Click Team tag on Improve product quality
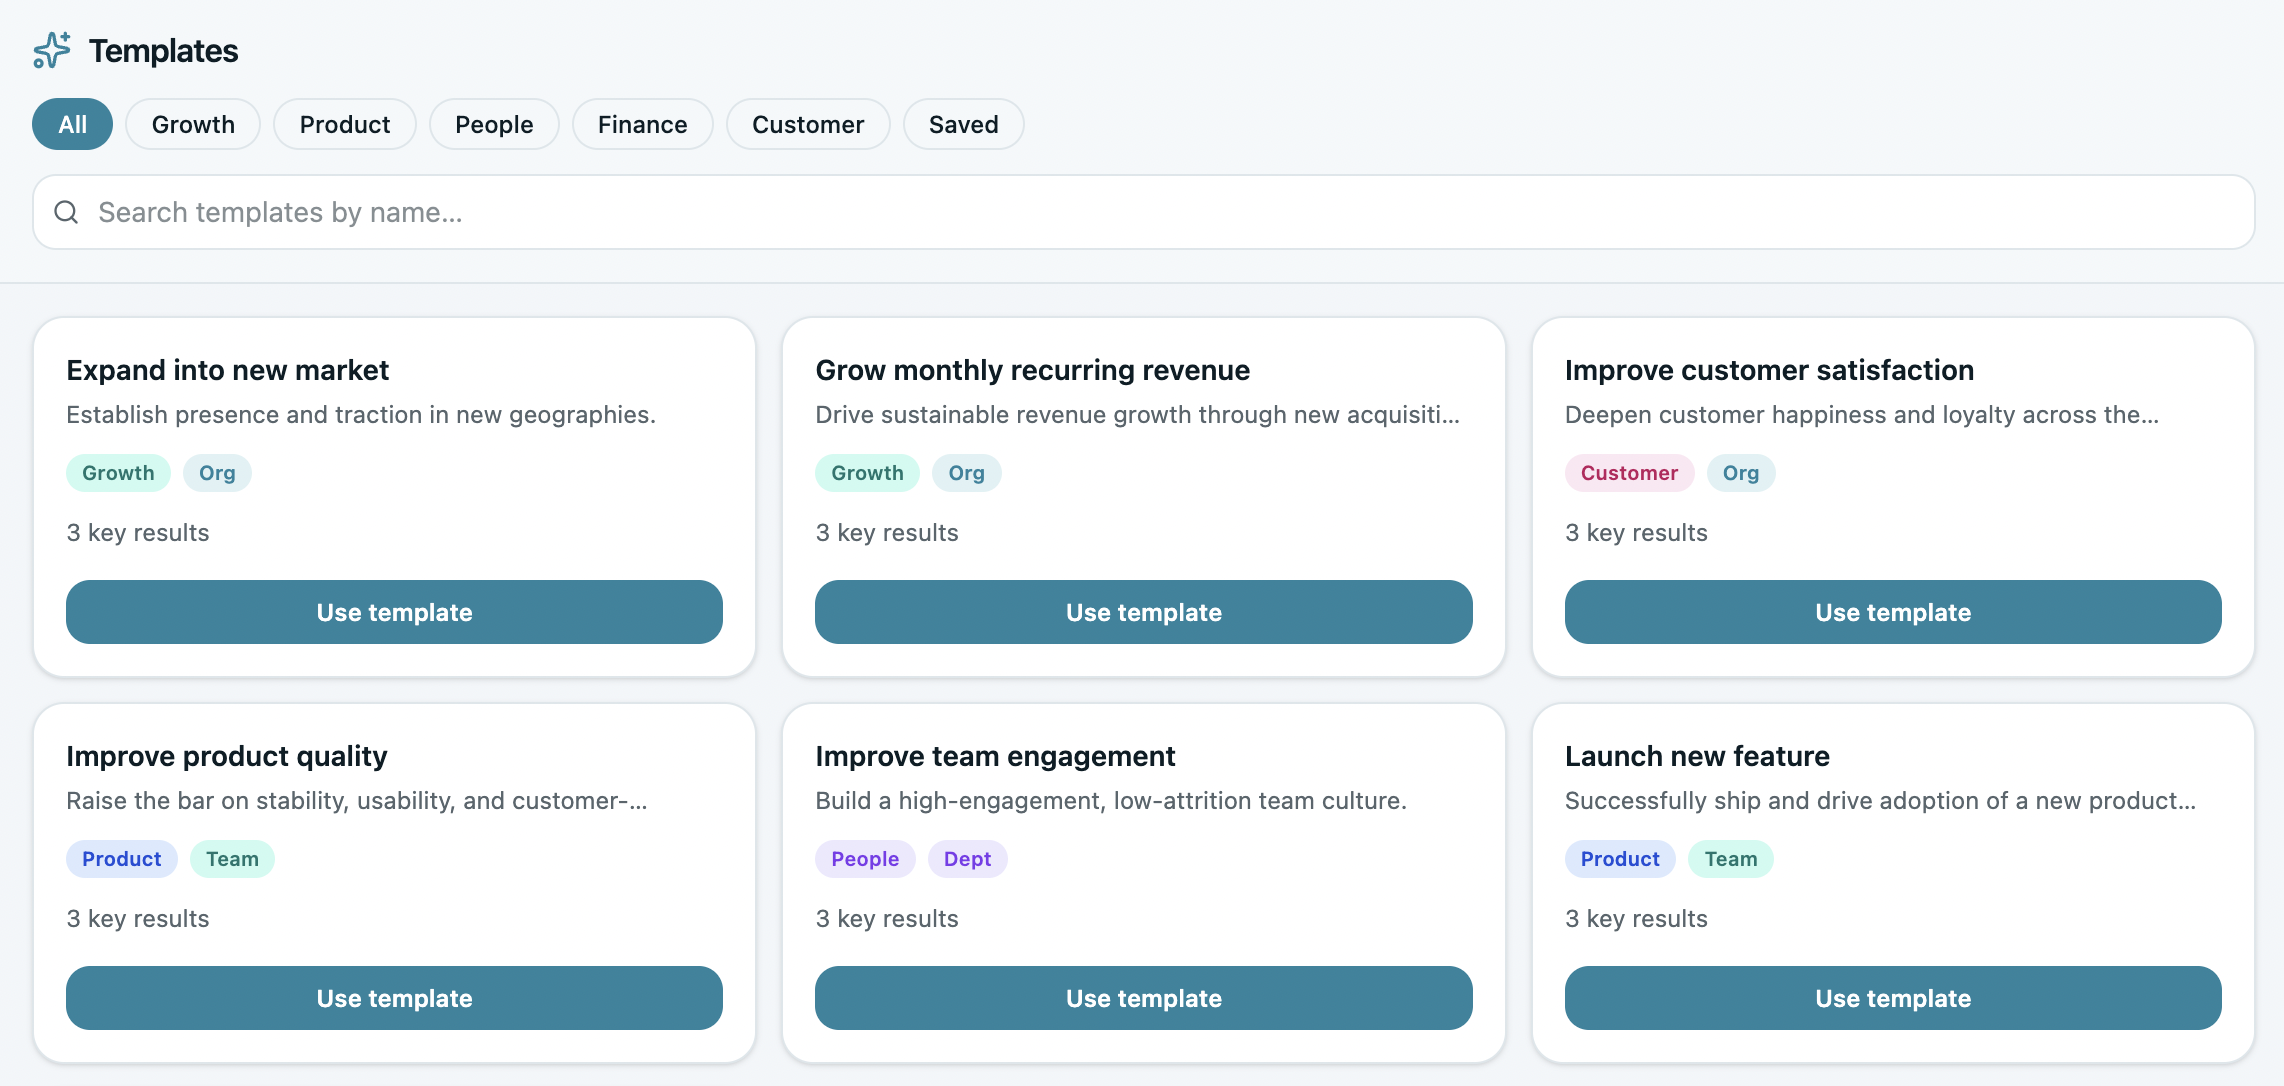This screenshot has width=2284, height=1086. pyautogui.click(x=232, y=859)
